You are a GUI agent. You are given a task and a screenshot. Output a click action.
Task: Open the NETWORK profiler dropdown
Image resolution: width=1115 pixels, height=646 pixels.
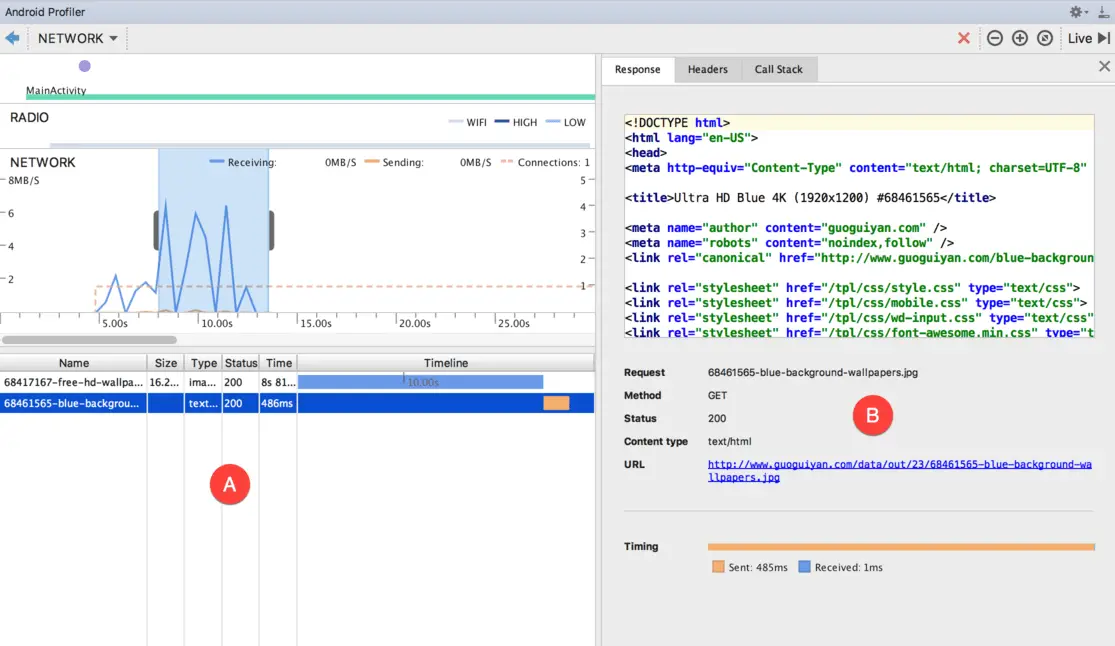pos(77,38)
